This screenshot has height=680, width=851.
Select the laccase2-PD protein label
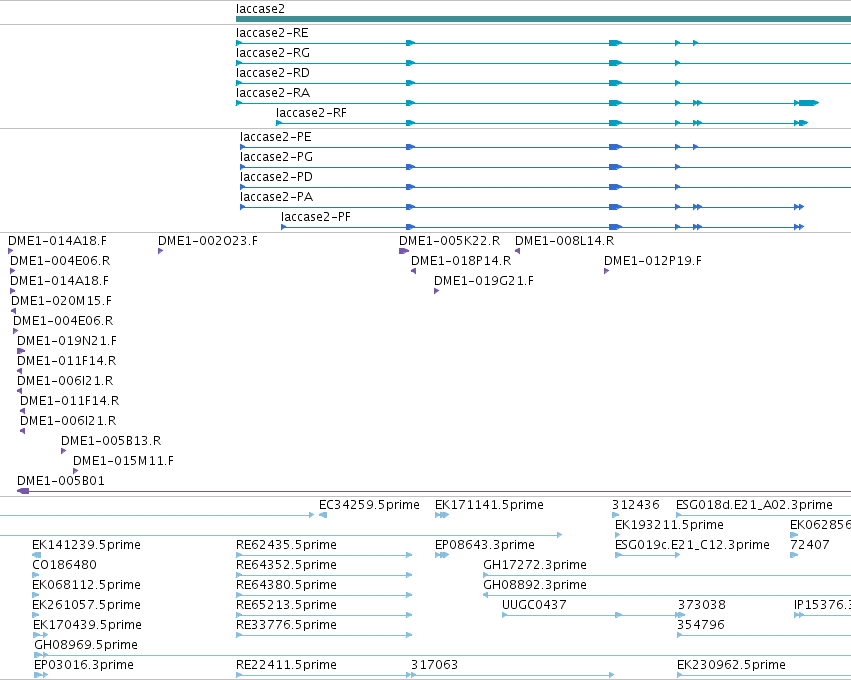pos(276,177)
